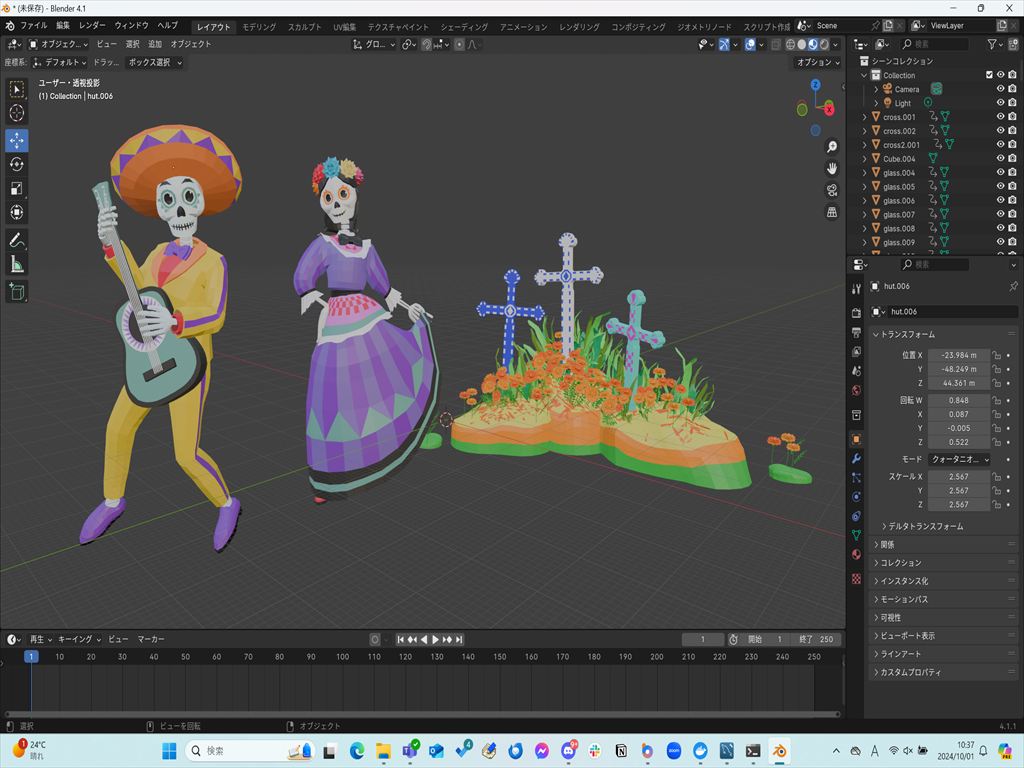Image resolution: width=1024 pixels, height=768 pixels.
Task: Open the timeline Marker menu
Action: coord(151,639)
